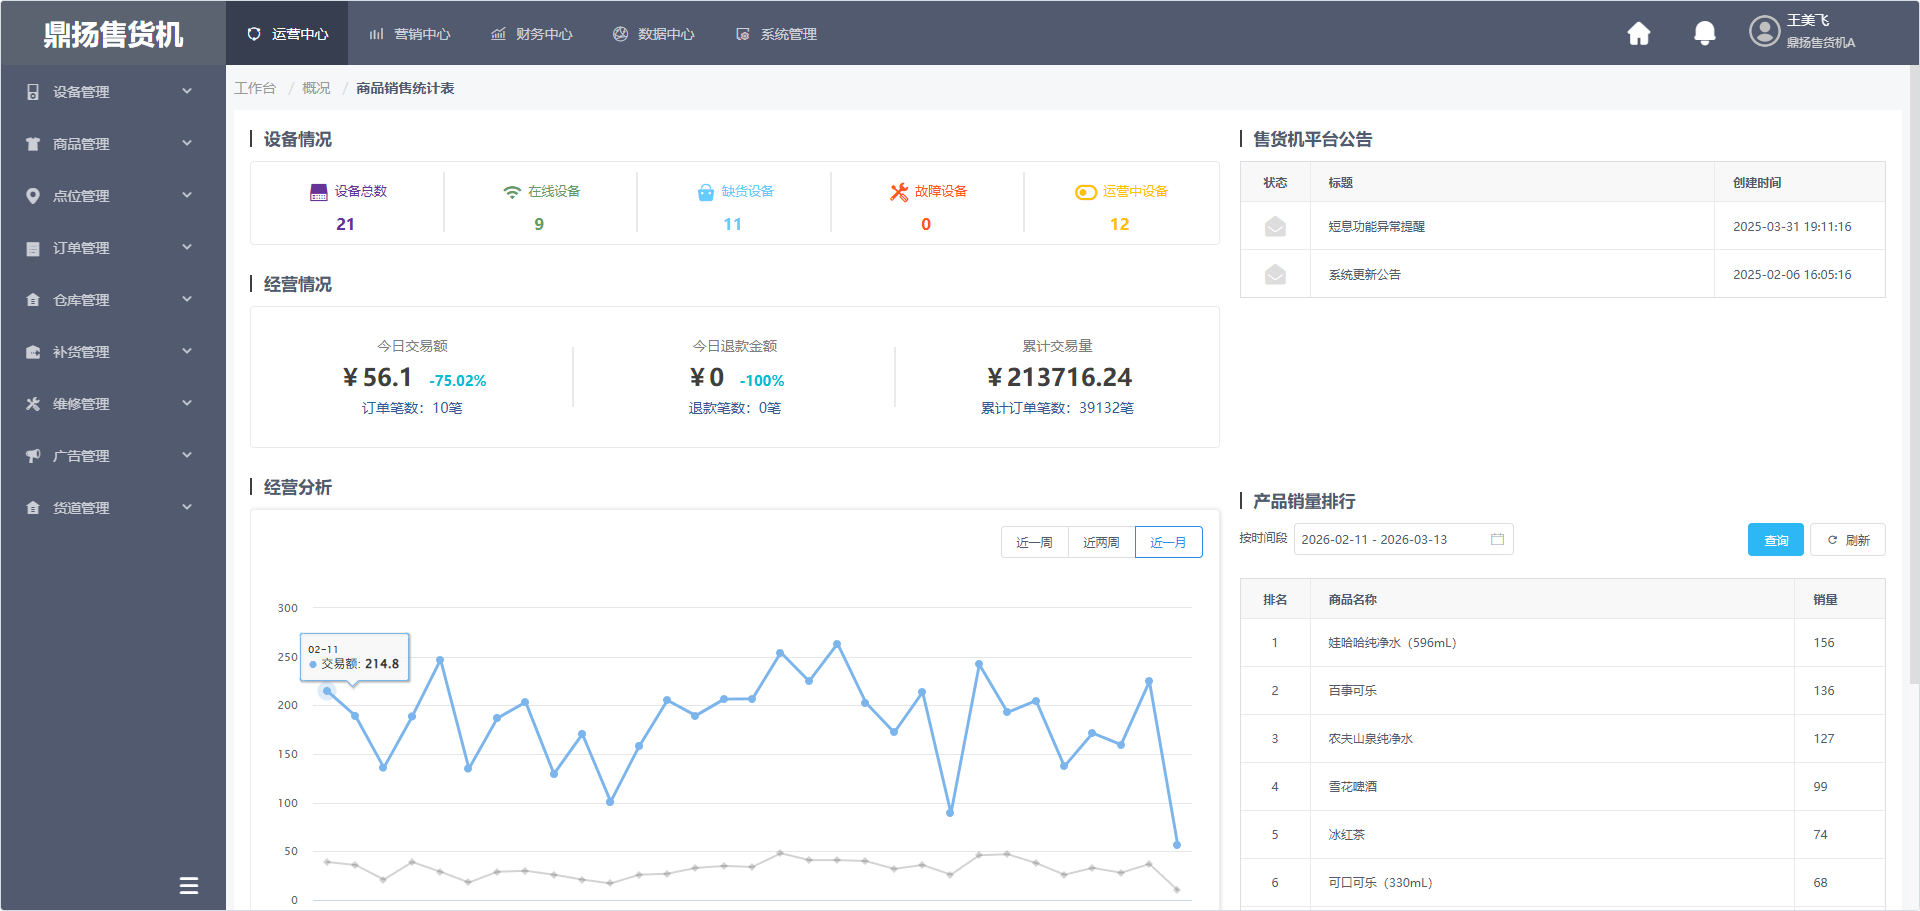Open the 数据中心 menu

pyautogui.click(x=654, y=33)
